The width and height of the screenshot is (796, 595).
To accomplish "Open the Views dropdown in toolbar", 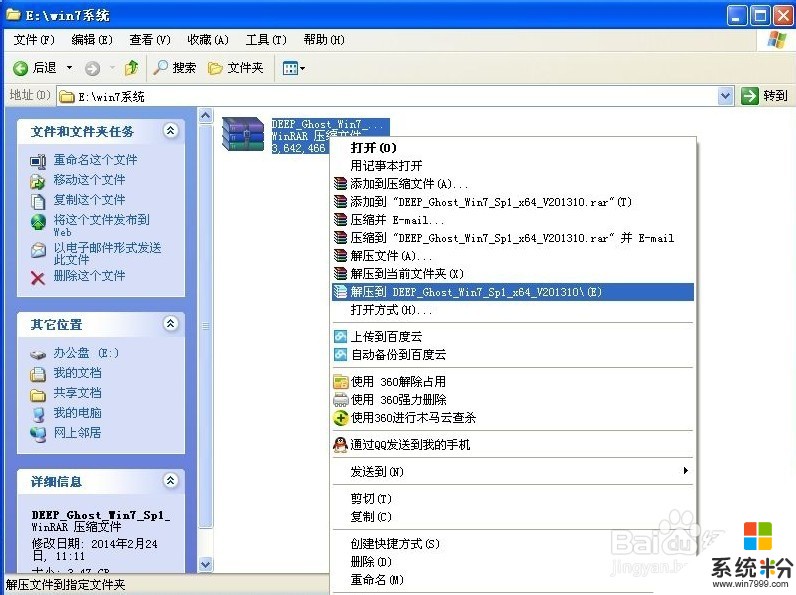I will tap(294, 68).
